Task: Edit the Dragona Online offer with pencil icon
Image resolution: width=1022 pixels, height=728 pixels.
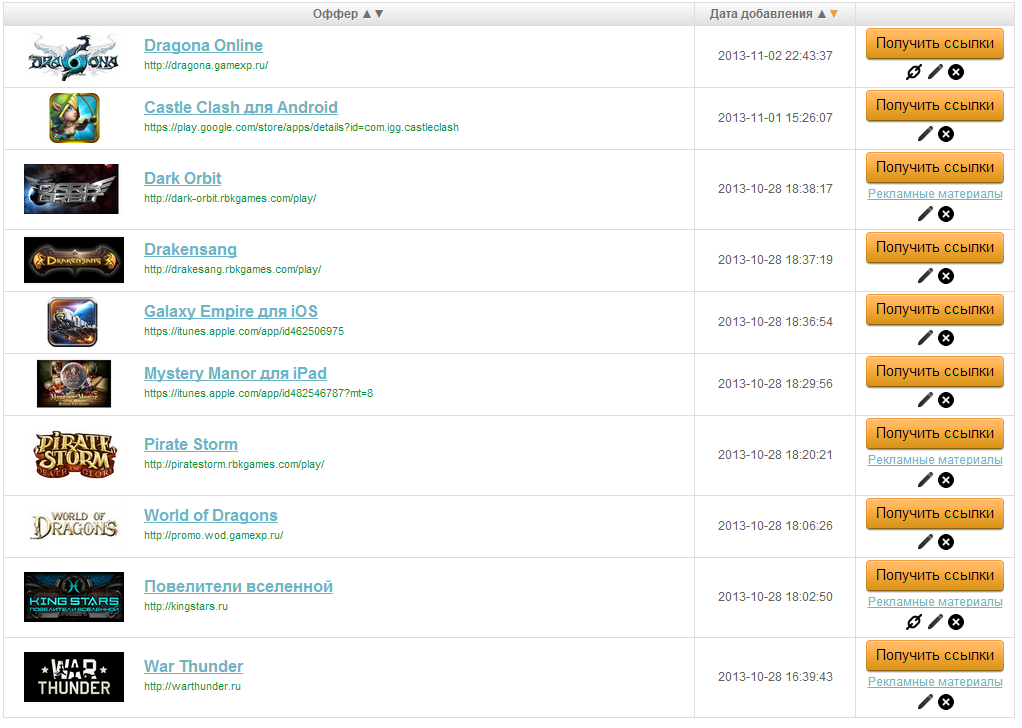Action: tap(935, 72)
